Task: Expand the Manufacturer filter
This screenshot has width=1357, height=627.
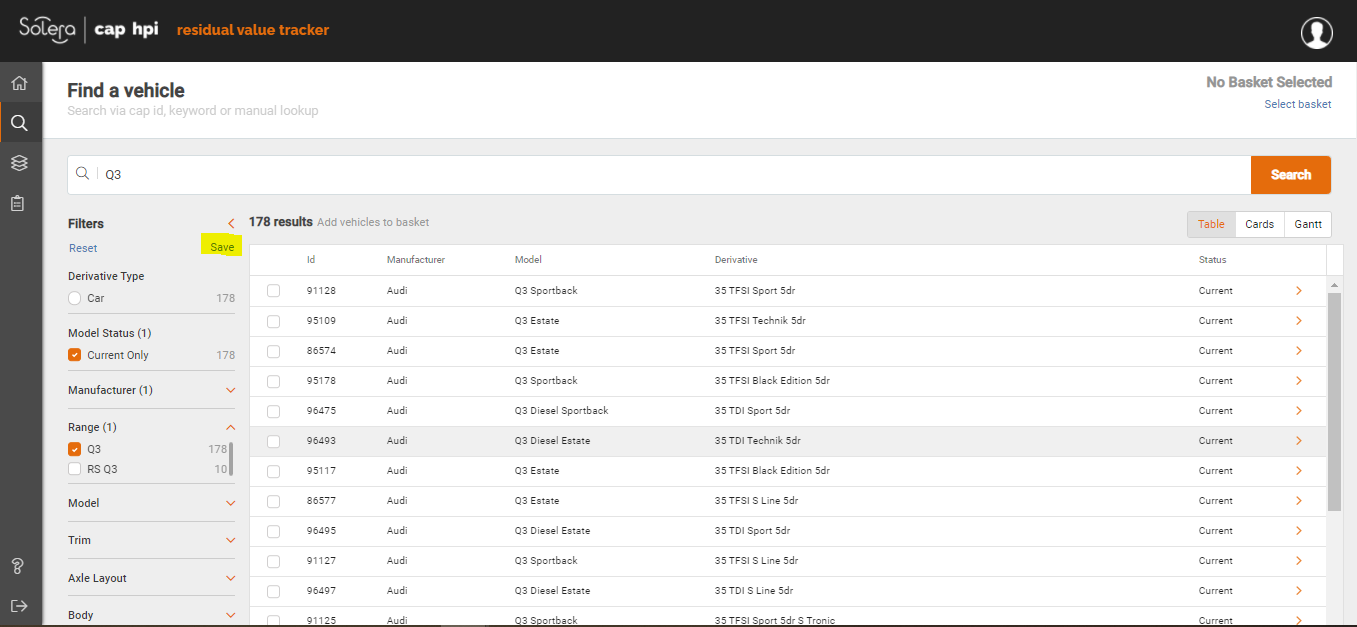Action: point(231,391)
